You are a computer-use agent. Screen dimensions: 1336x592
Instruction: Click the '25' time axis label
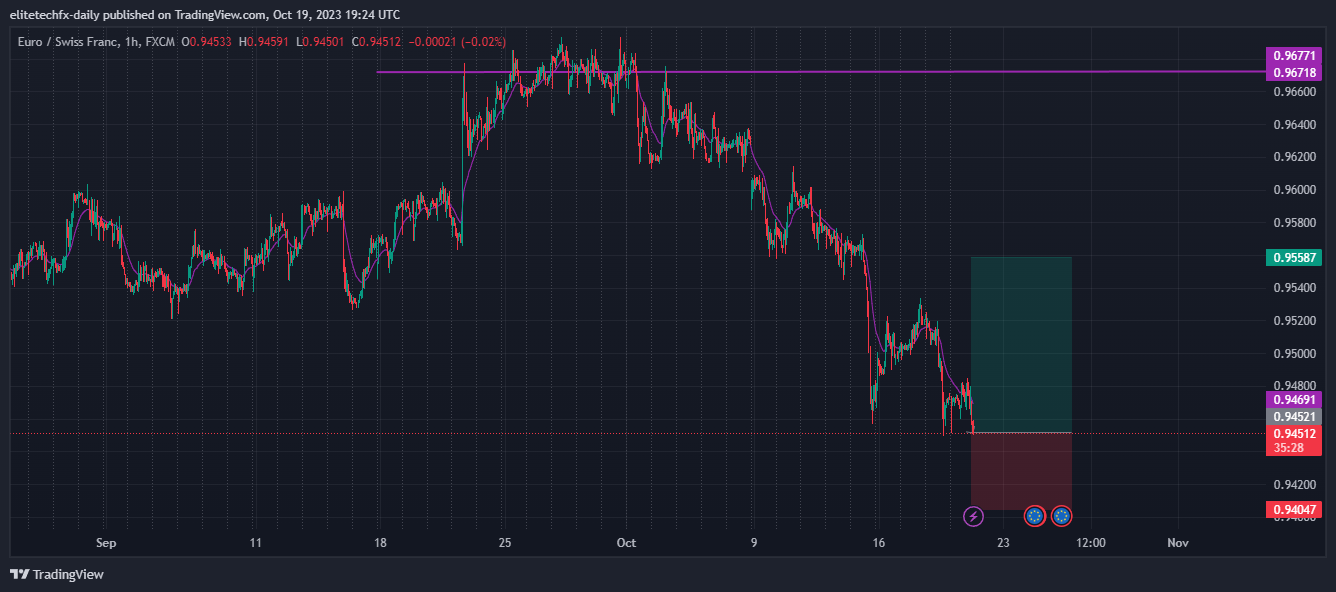pyautogui.click(x=504, y=543)
